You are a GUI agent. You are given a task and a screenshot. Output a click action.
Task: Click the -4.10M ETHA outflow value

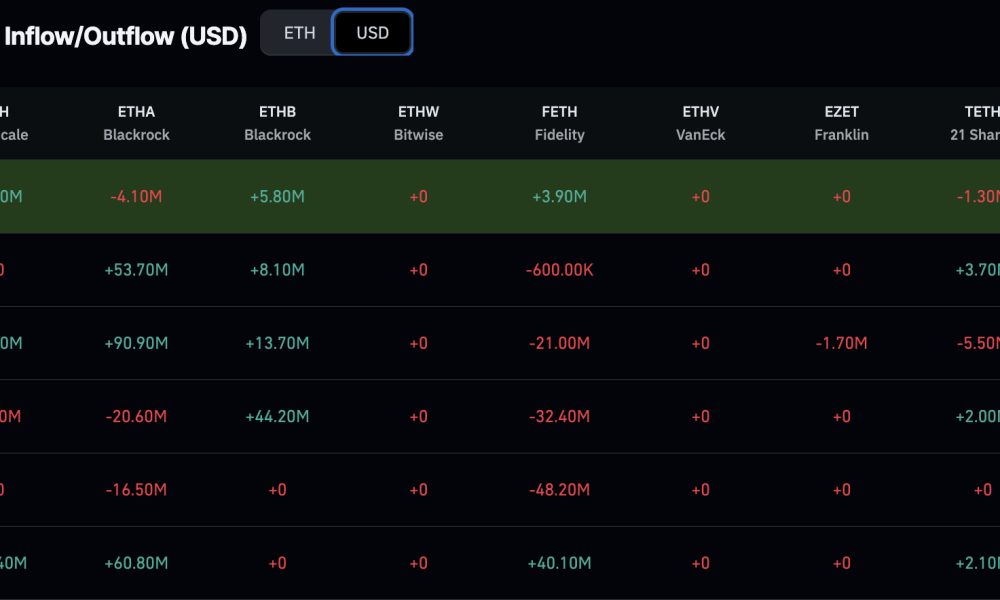[136, 197]
